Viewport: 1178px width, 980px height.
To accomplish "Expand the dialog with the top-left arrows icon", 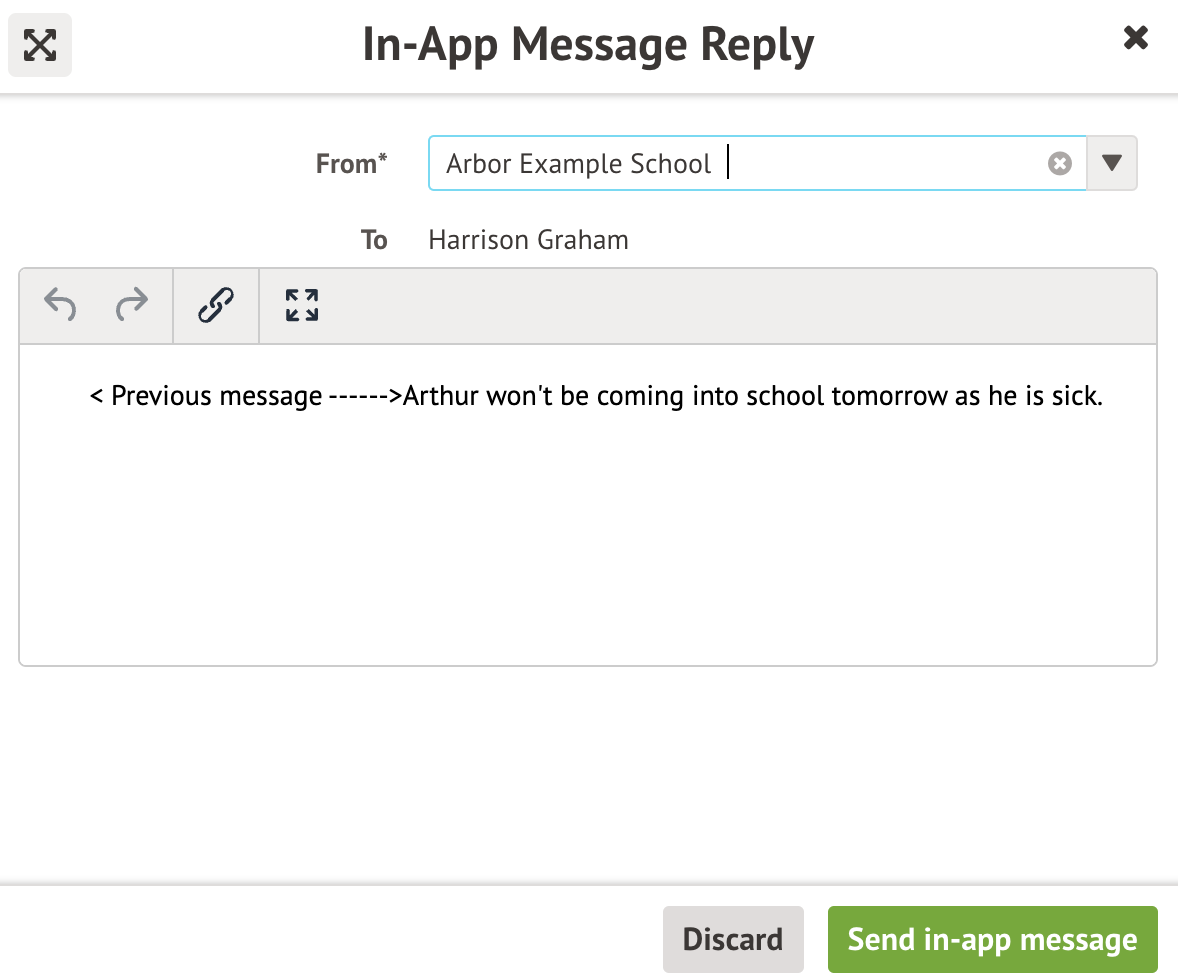I will click(40, 45).
